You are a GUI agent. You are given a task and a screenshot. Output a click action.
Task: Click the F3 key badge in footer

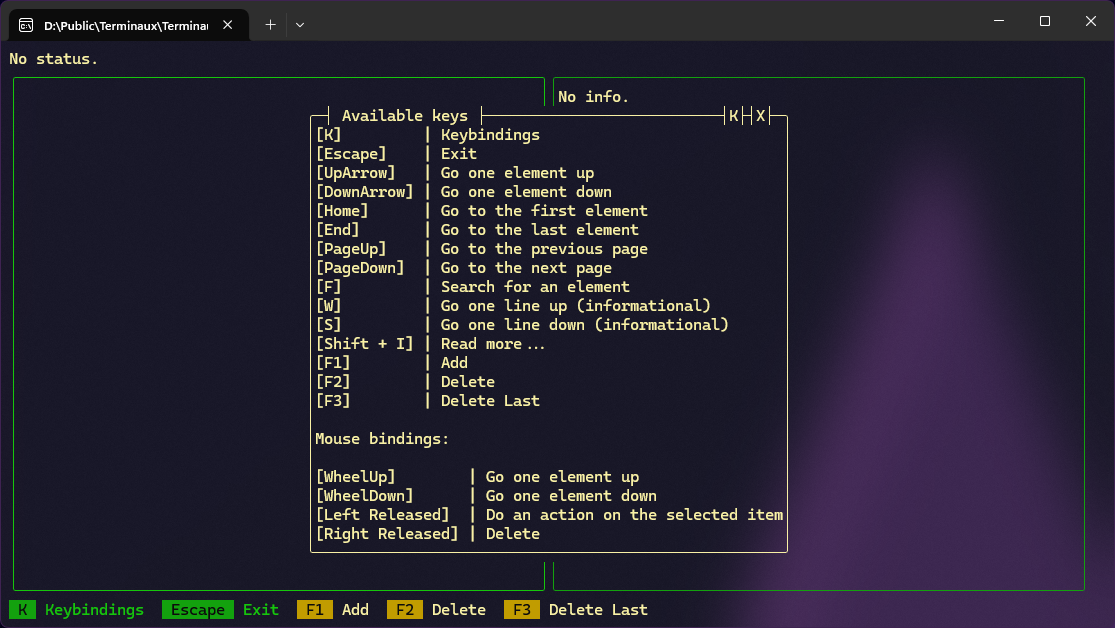click(x=521, y=610)
